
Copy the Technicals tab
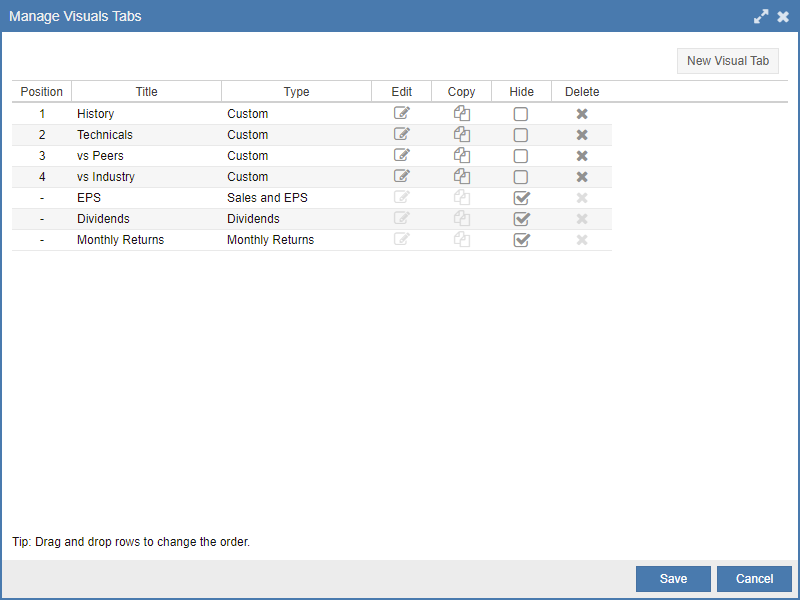pyautogui.click(x=462, y=134)
